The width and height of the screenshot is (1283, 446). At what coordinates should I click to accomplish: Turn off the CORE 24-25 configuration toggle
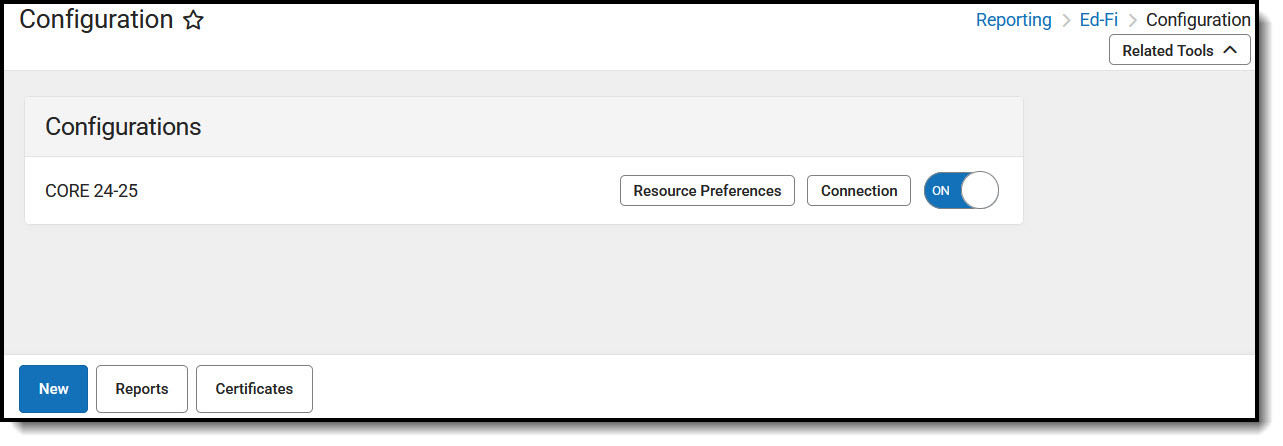coord(960,191)
